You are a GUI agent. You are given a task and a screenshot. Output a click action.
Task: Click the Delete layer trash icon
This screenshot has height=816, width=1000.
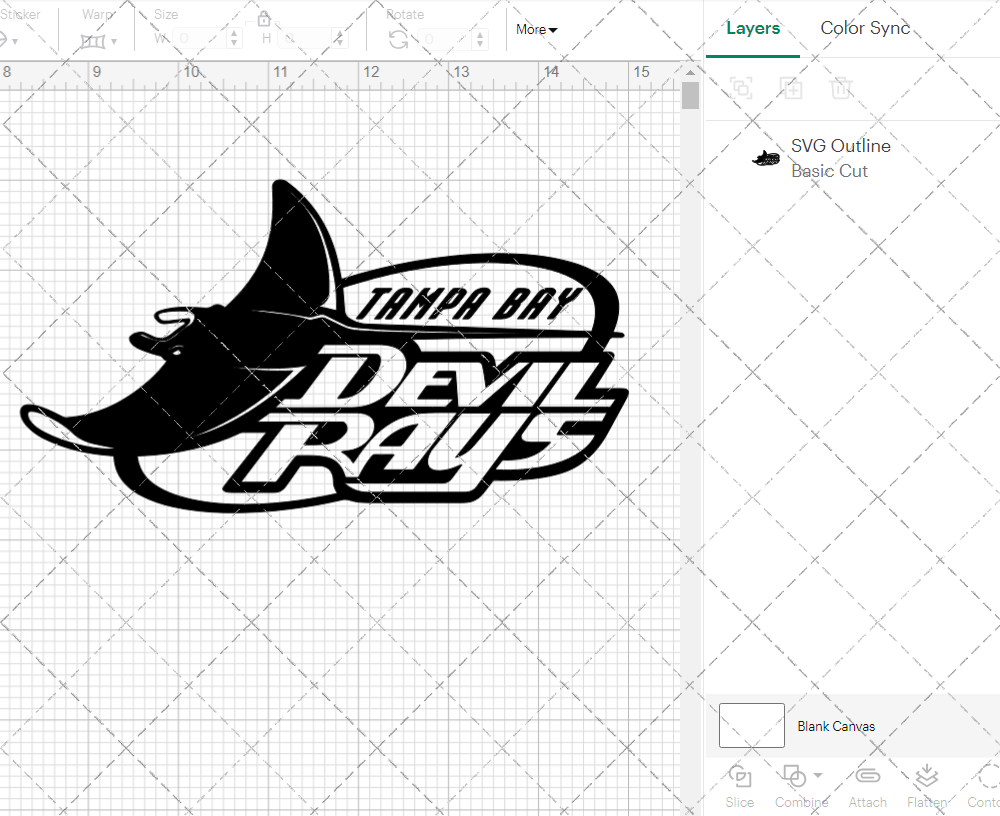pyautogui.click(x=841, y=88)
